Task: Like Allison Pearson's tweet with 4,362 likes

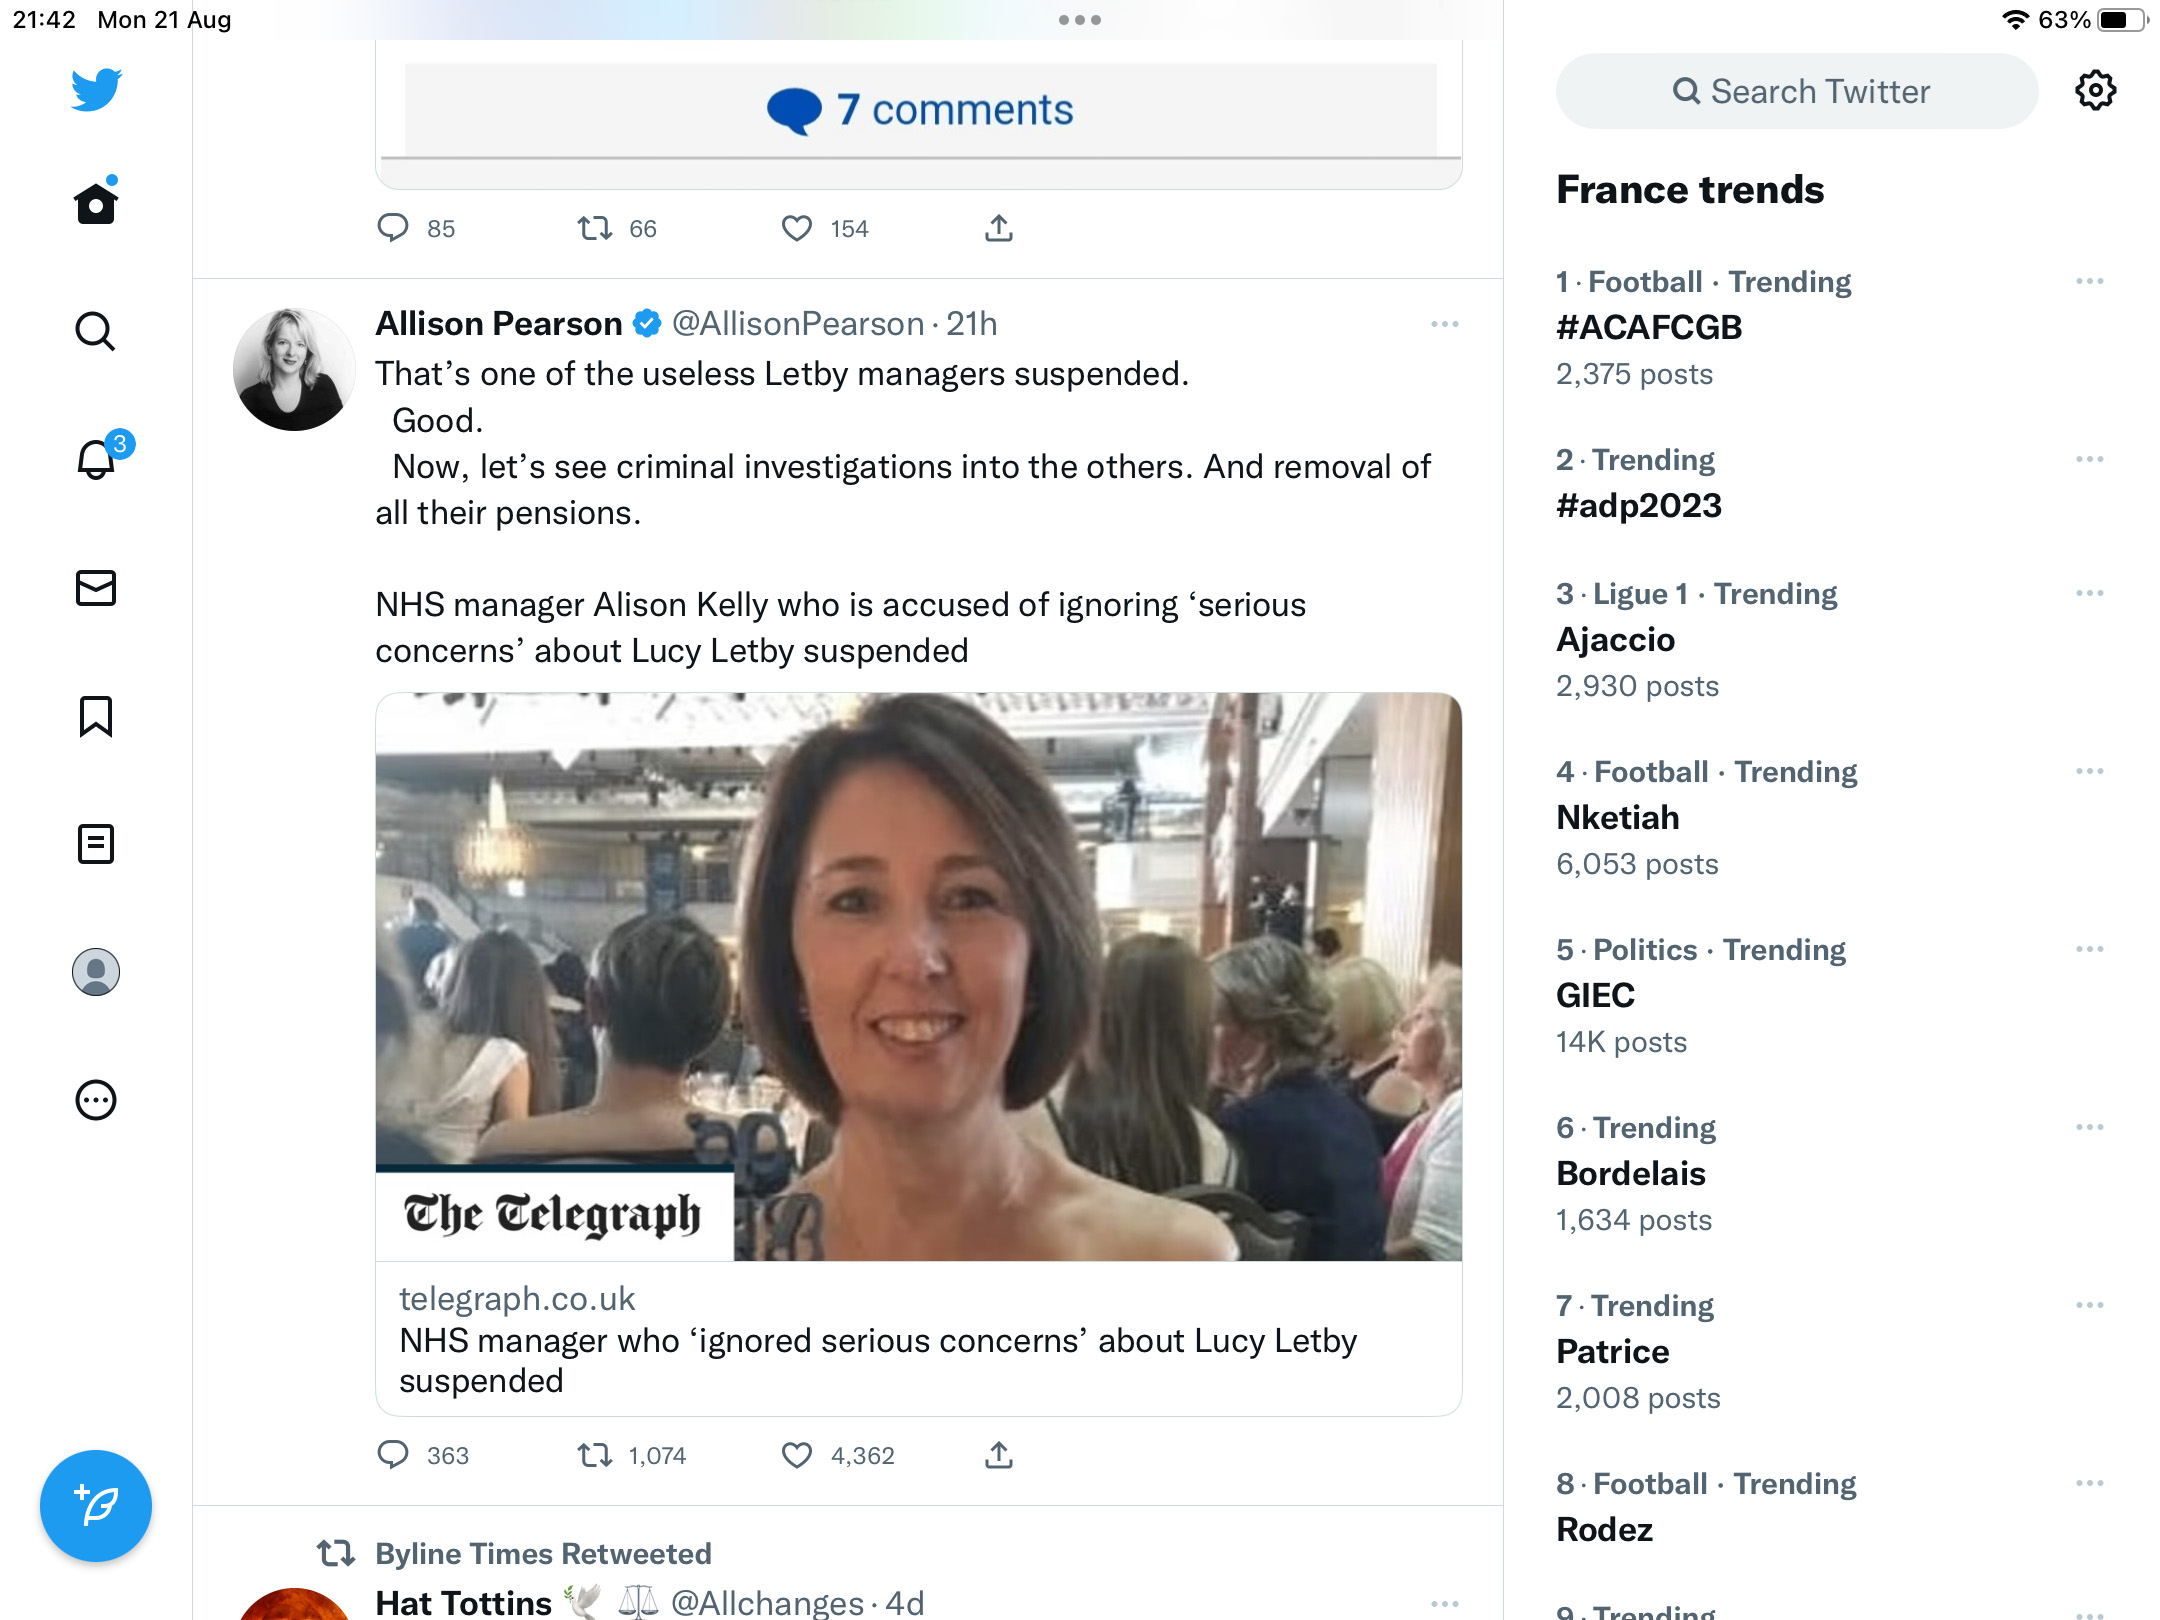Action: coord(797,1455)
